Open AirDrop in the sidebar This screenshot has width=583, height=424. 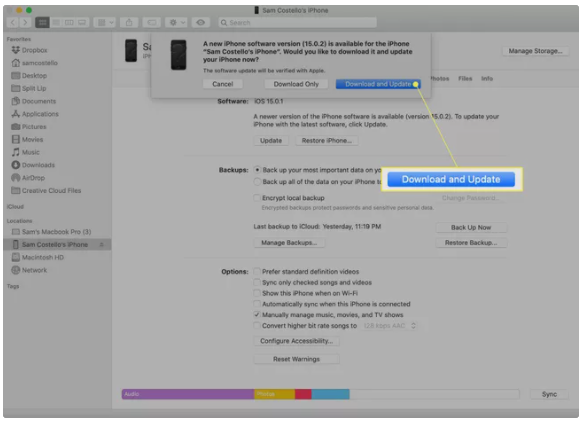pos(33,178)
